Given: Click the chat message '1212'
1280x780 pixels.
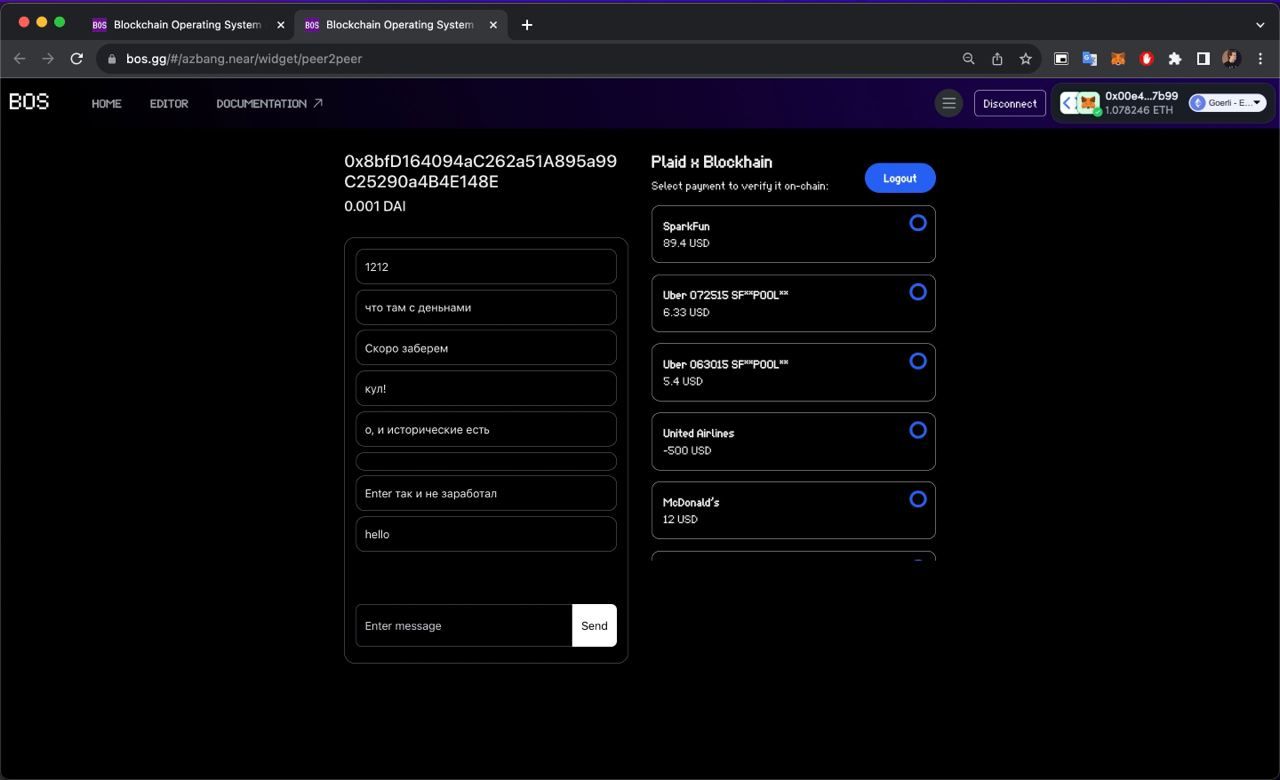Looking at the screenshot, I should [486, 267].
